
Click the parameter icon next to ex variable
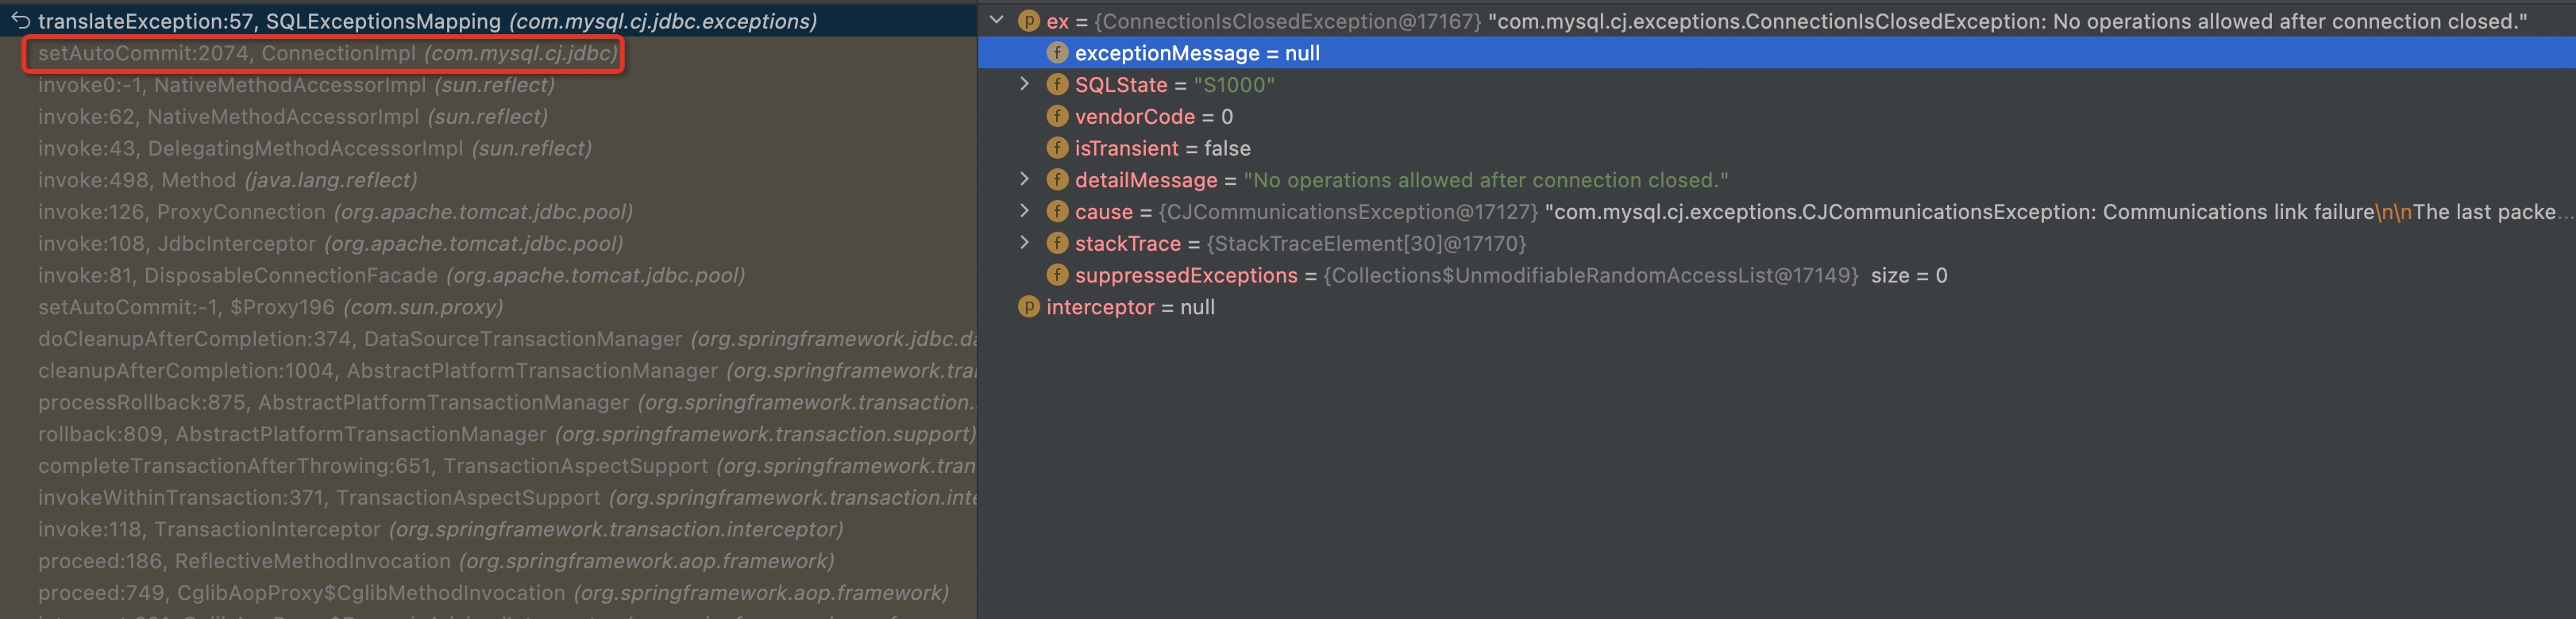[x=1028, y=21]
